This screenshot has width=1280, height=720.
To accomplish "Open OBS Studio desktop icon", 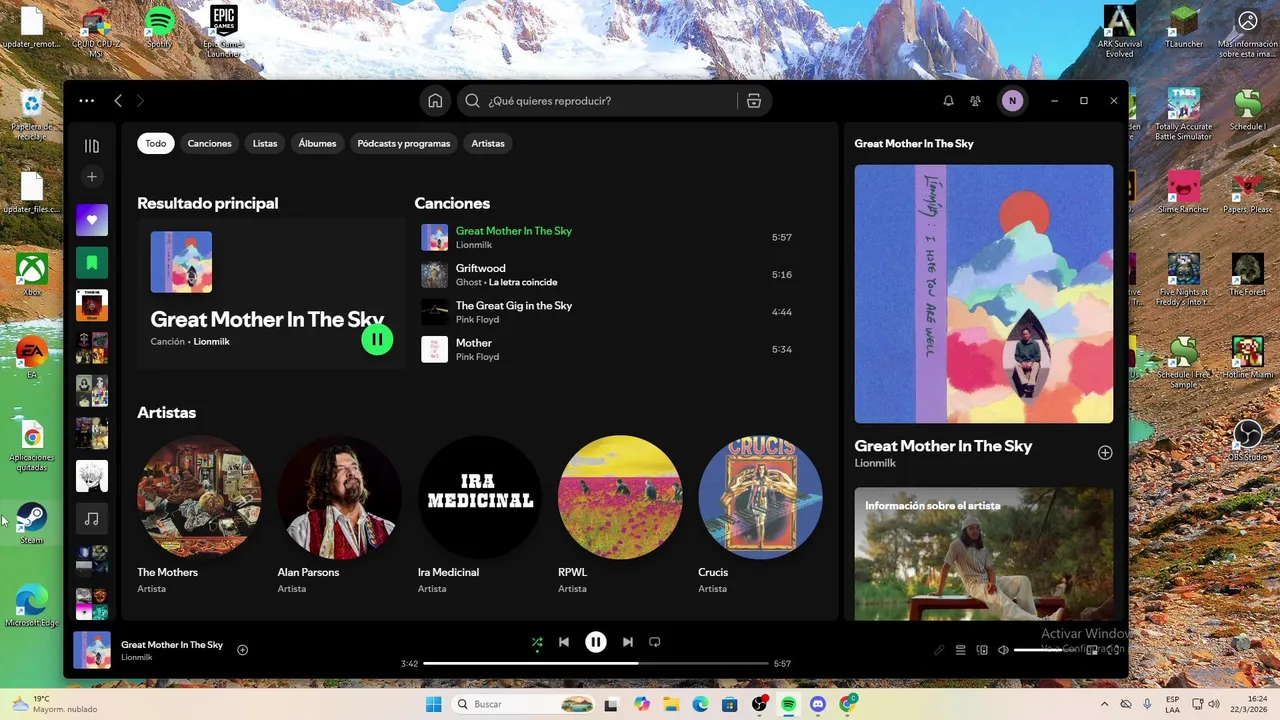I will pyautogui.click(x=1248, y=441).
